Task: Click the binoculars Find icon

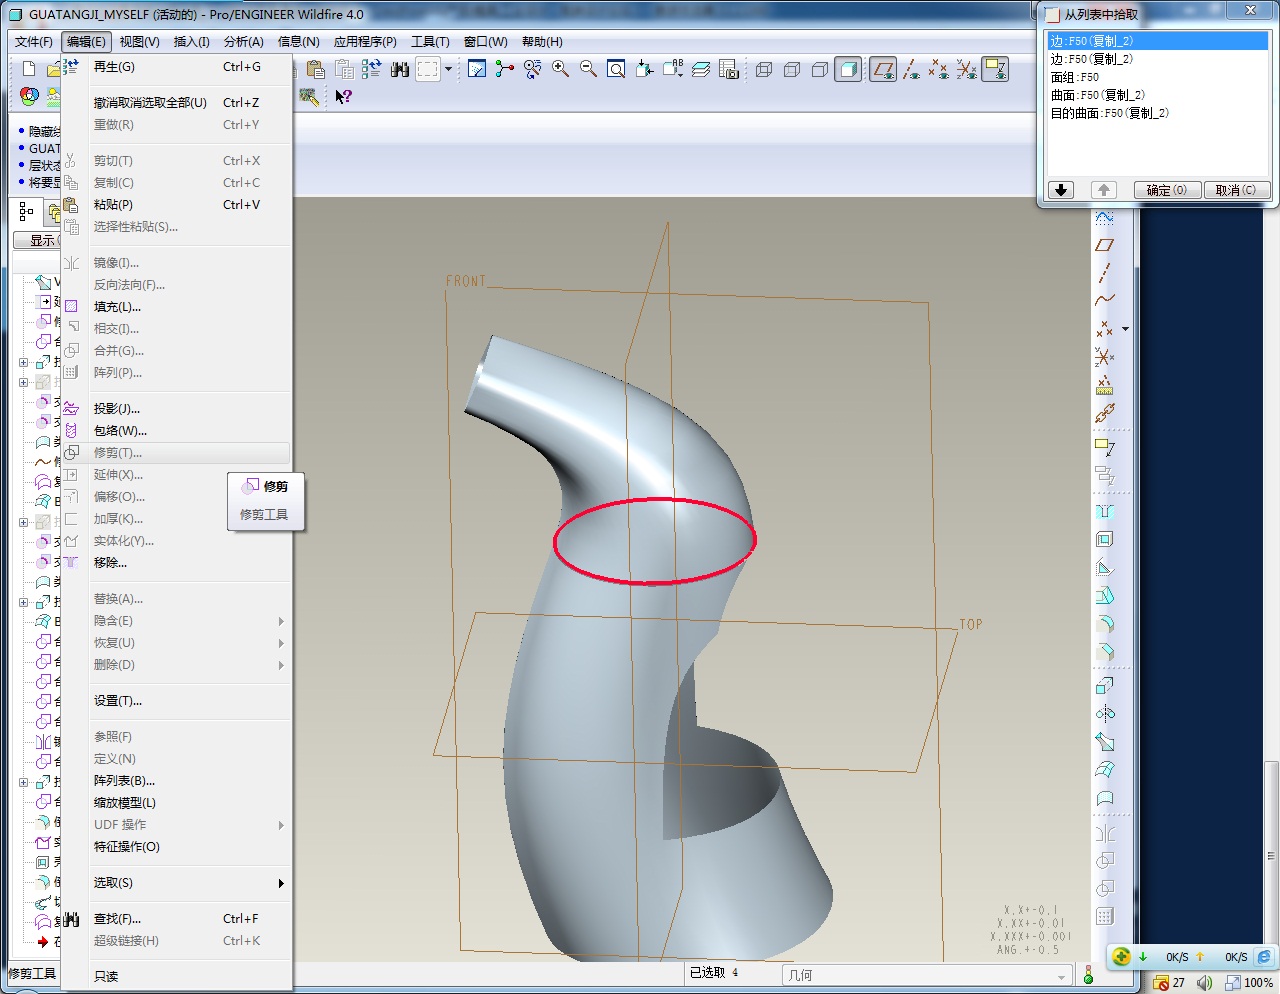Action: [x=400, y=69]
